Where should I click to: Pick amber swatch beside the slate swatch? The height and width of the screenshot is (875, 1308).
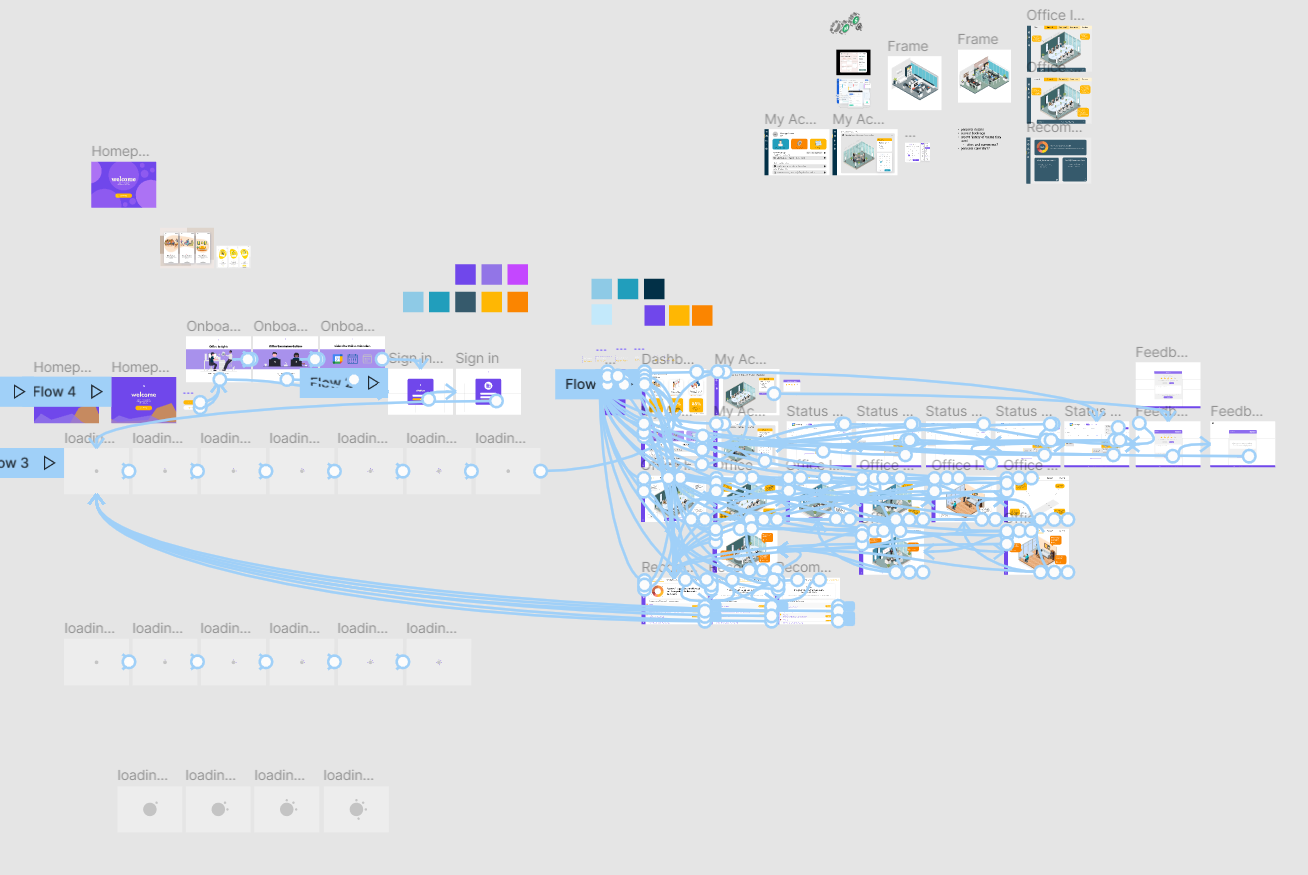[x=491, y=302]
